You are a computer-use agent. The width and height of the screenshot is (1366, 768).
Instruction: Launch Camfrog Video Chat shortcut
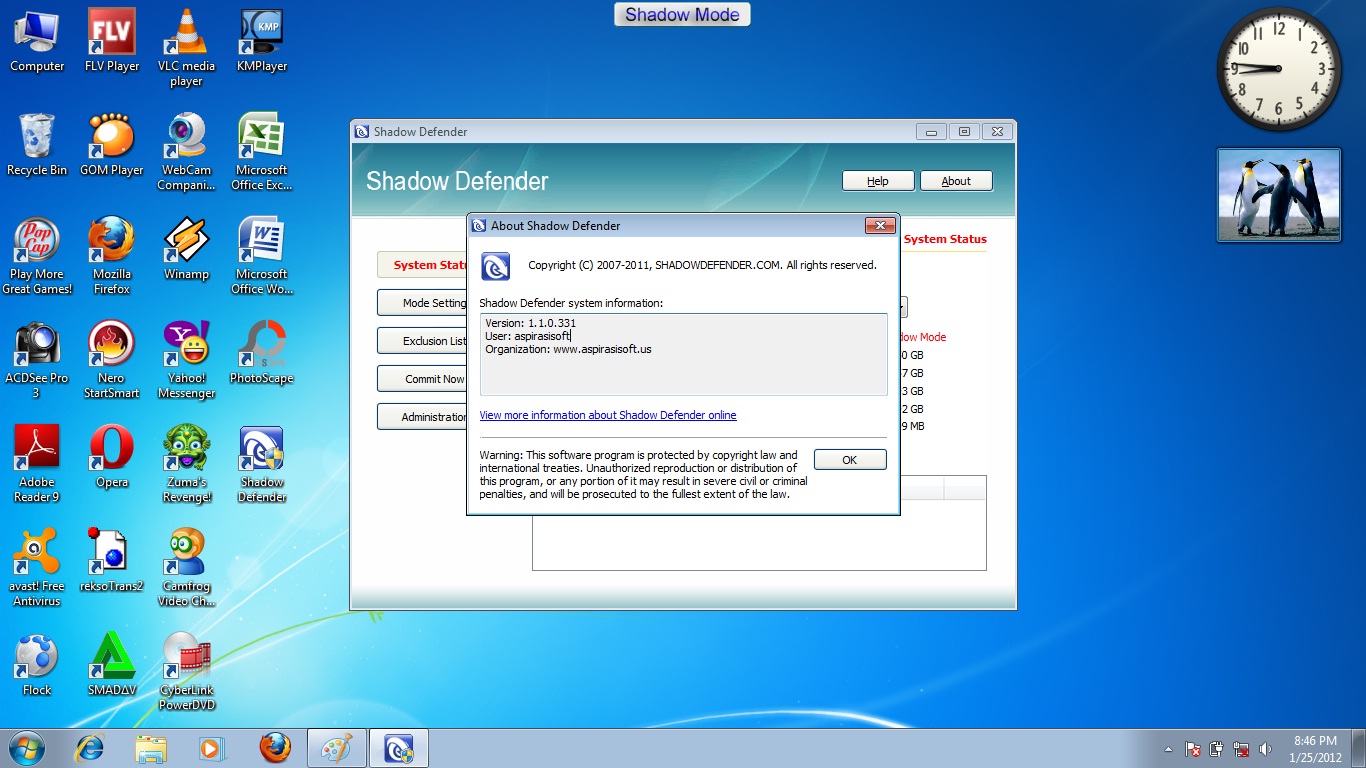tap(186, 568)
